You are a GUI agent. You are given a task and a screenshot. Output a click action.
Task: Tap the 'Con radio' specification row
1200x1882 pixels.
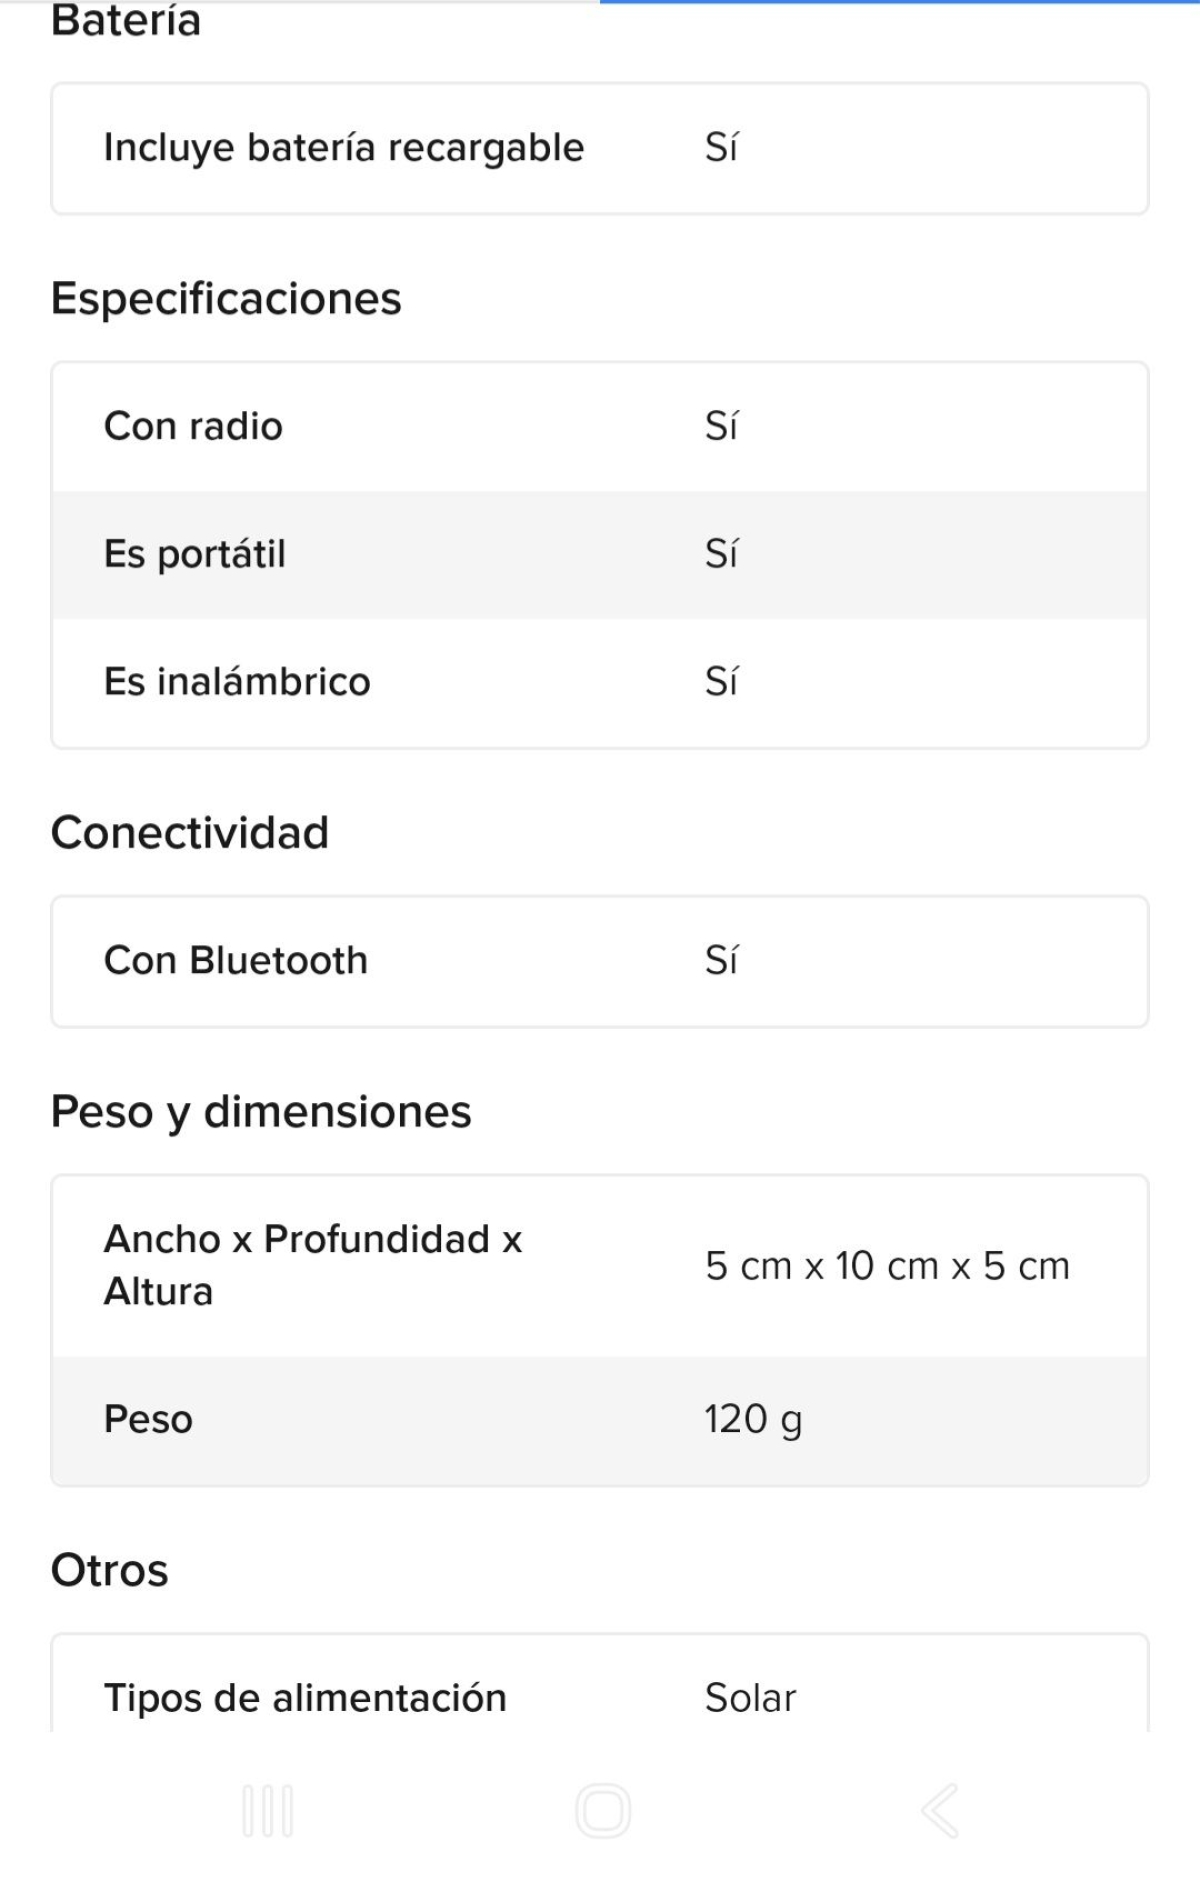click(600, 427)
